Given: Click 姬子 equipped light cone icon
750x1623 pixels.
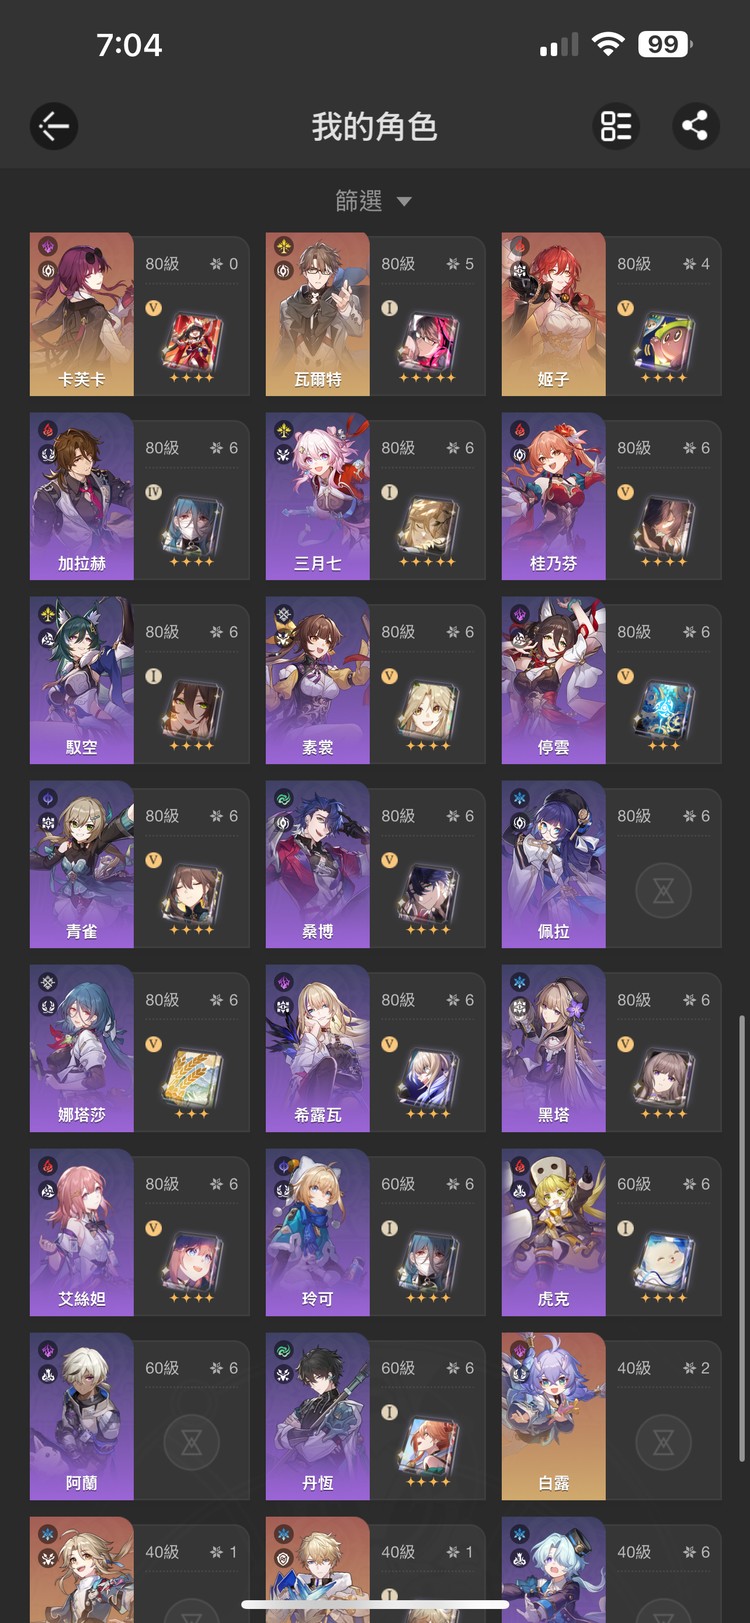Looking at the screenshot, I should [664, 342].
